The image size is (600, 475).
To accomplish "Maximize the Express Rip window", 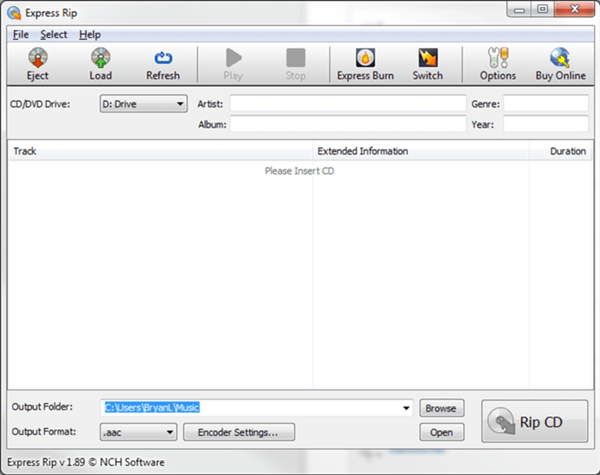I will (543, 9).
